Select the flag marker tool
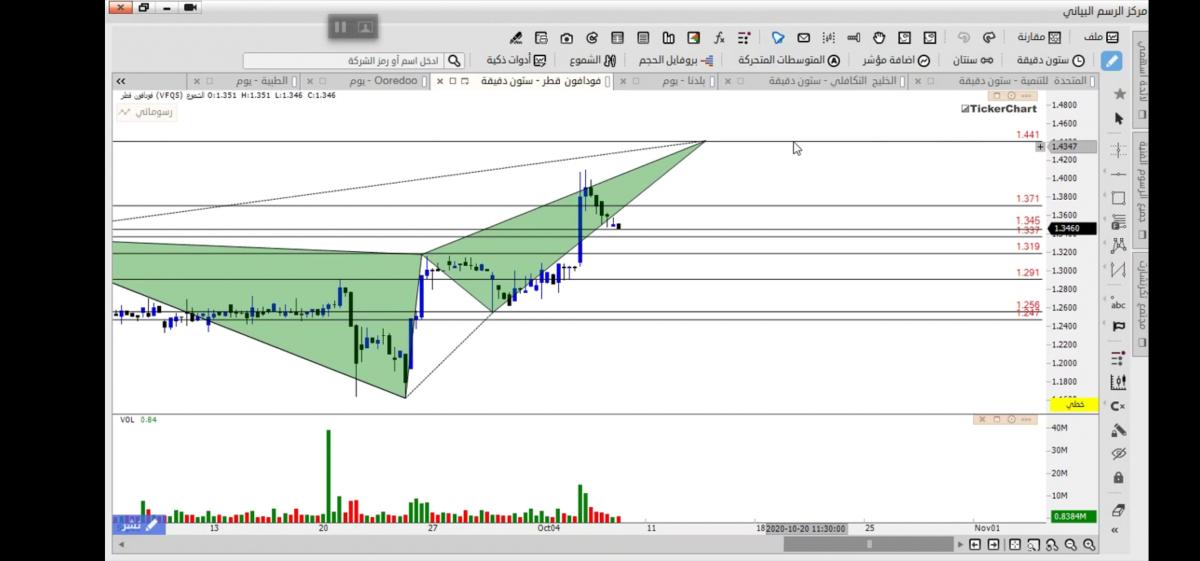Viewport: 1200px width, 561px height. pos(1118,326)
